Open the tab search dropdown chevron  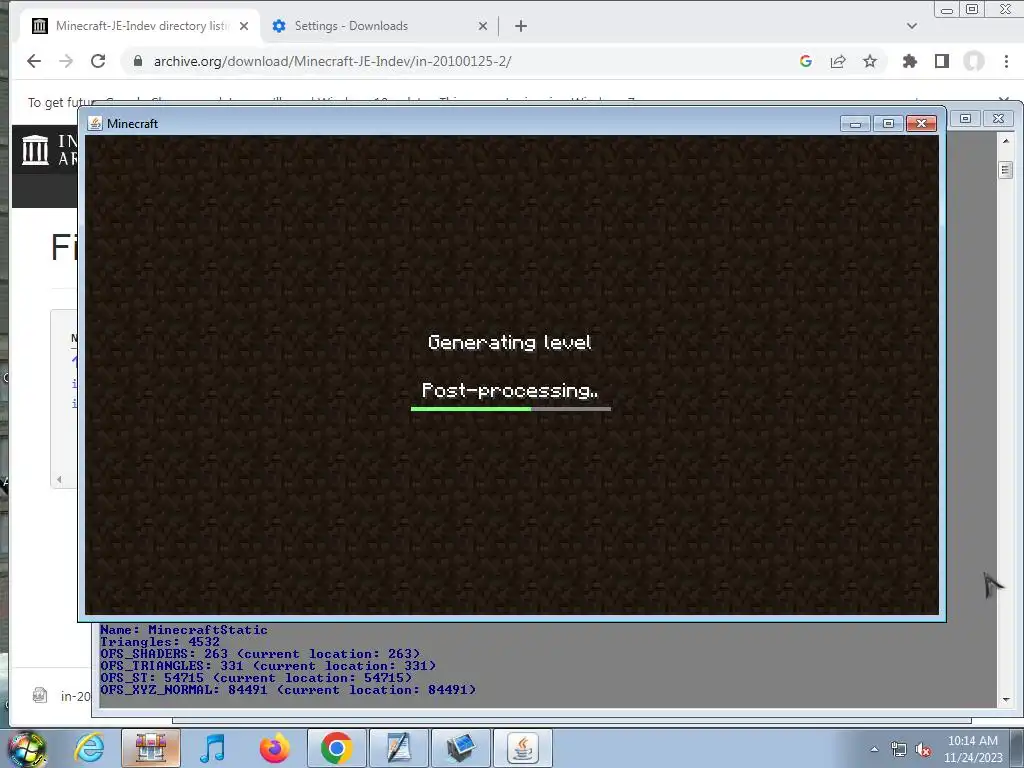[912, 26]
